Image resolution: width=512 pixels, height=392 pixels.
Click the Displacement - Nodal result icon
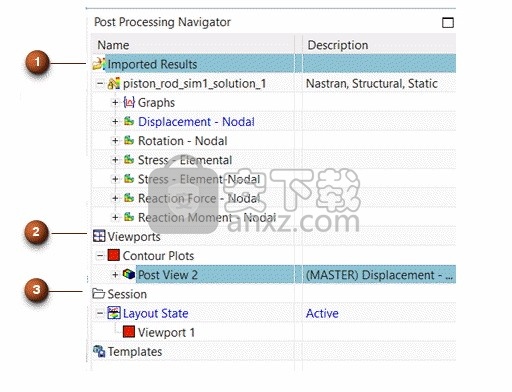coord(129,121)
